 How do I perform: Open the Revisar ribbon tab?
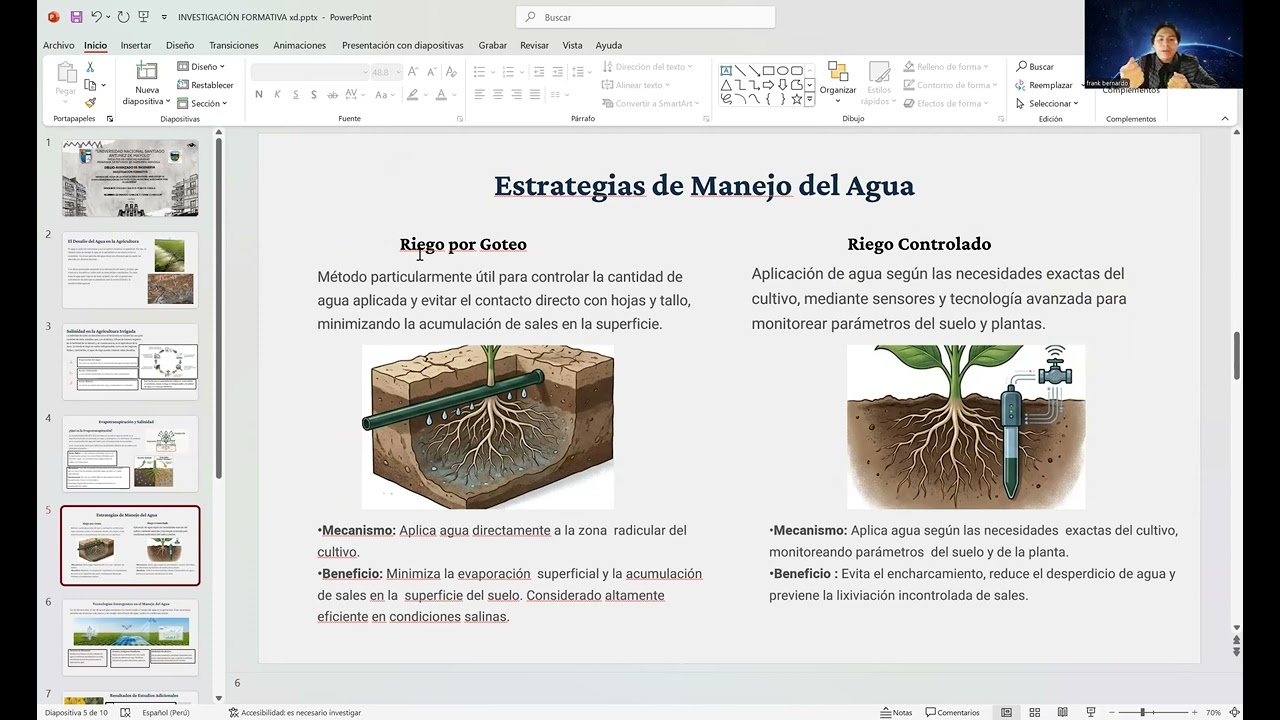(534, 45)
